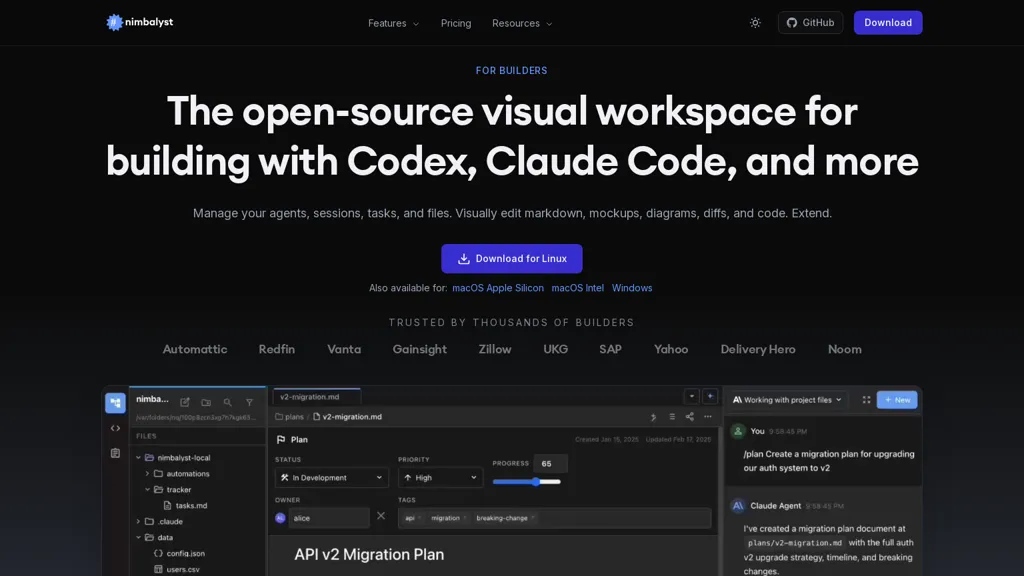This screenshot has height=576, width=1024.
Task: Open the Resources dropdown menu
Action: tap(522, 24)
